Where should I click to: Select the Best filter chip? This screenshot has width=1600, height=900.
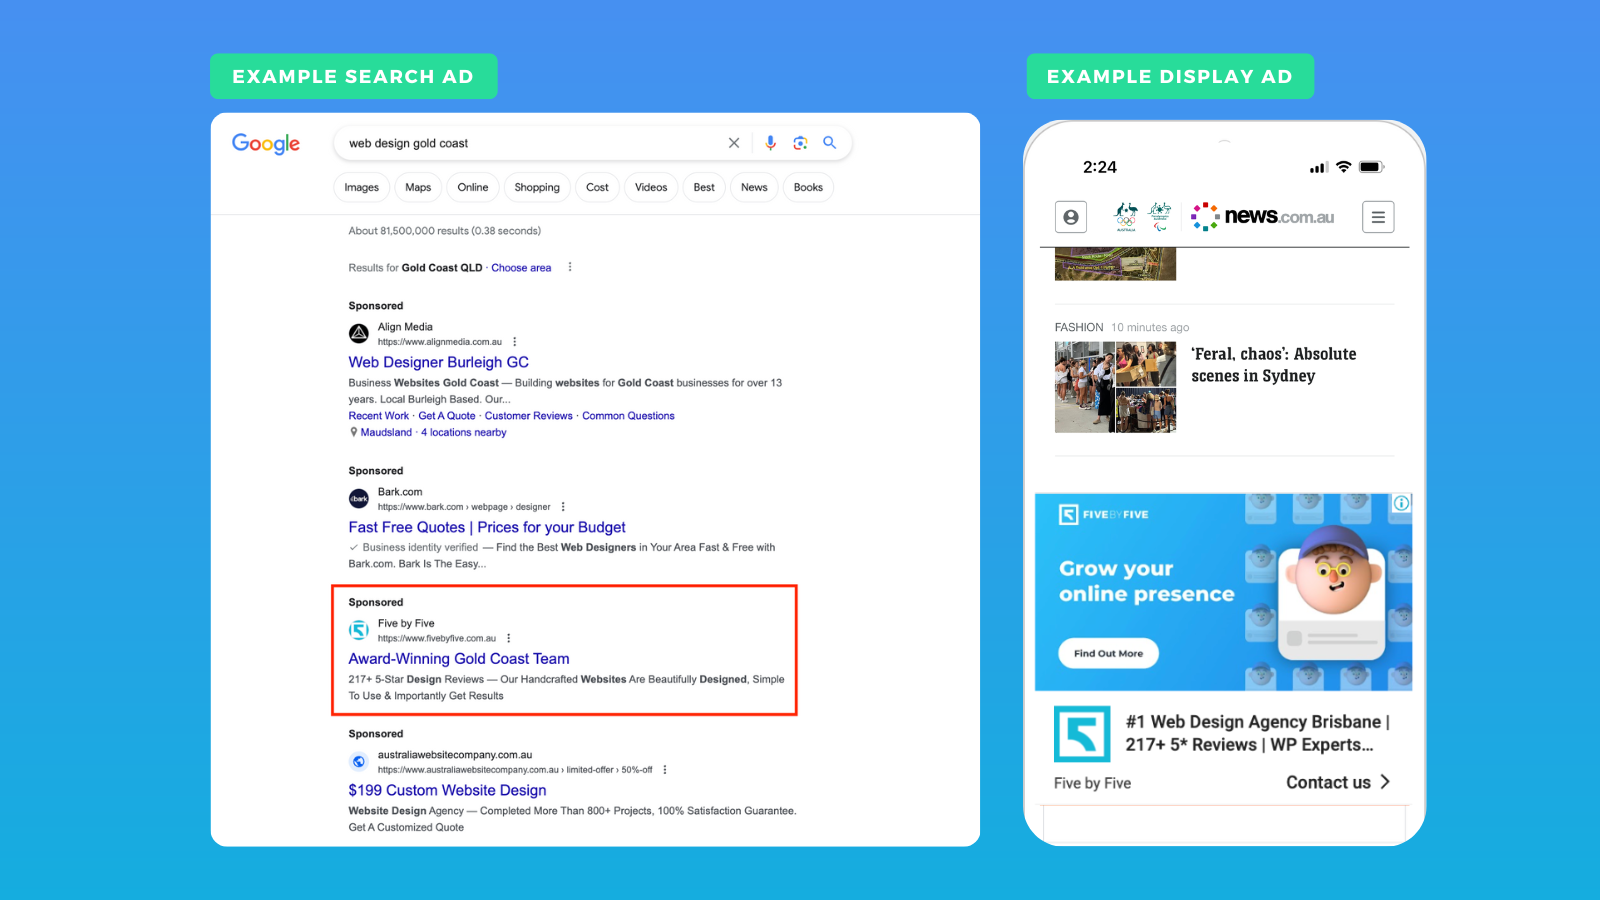coord(704,187)
